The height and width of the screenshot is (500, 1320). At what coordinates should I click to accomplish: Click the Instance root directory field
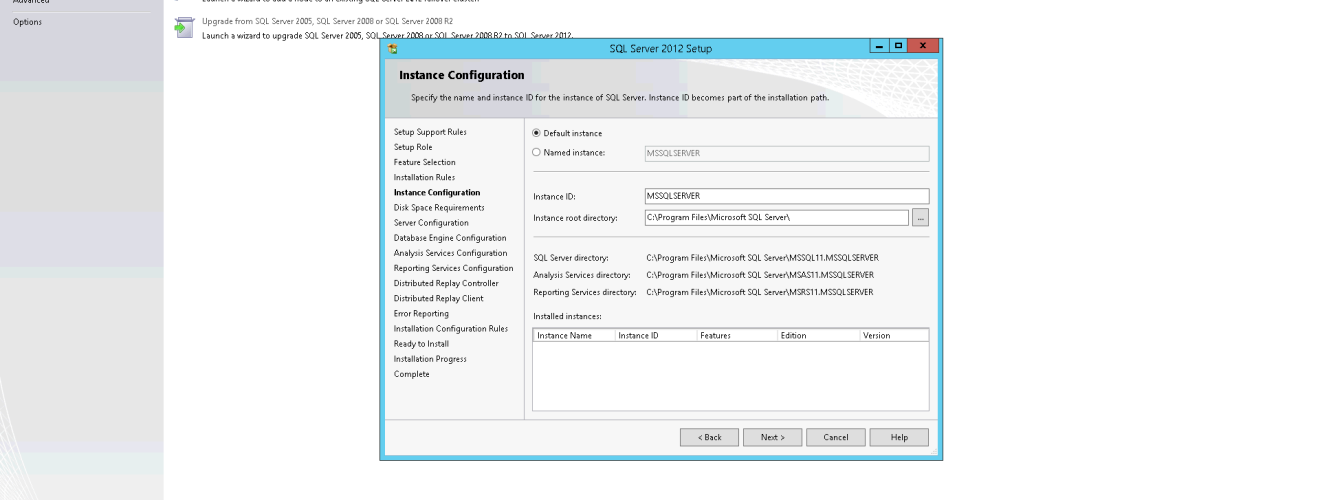point(777,217)
